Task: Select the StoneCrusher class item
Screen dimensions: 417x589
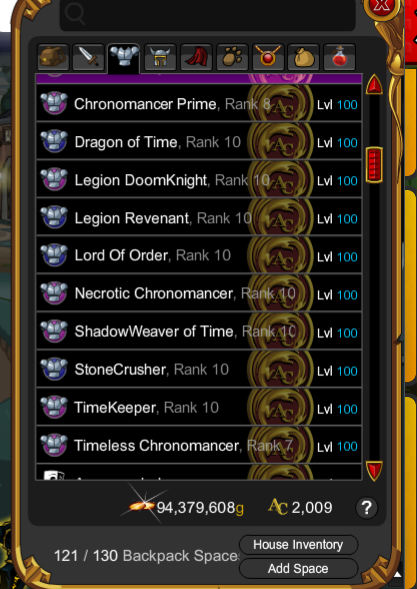Action: (x=199, y=370)
